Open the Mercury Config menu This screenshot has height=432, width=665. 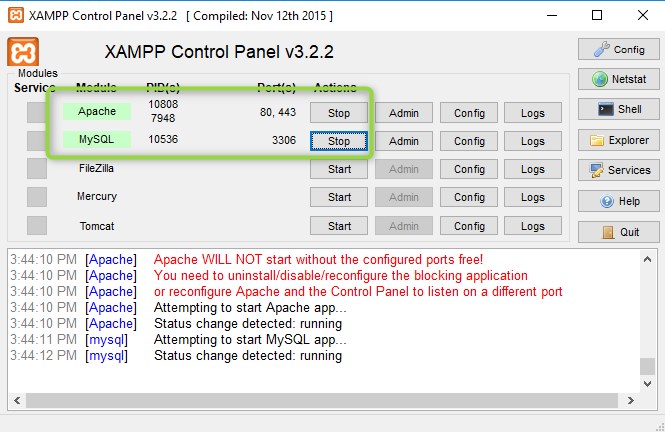[469, 197]
